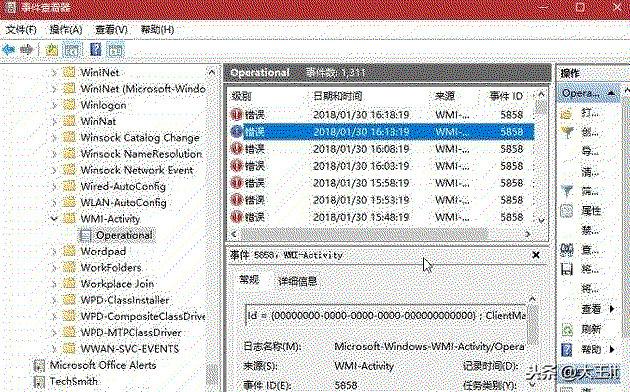Screen dimensions: 630x392
Task: Expand the WPD-ClassInstaller node
Action: (54, 300)
